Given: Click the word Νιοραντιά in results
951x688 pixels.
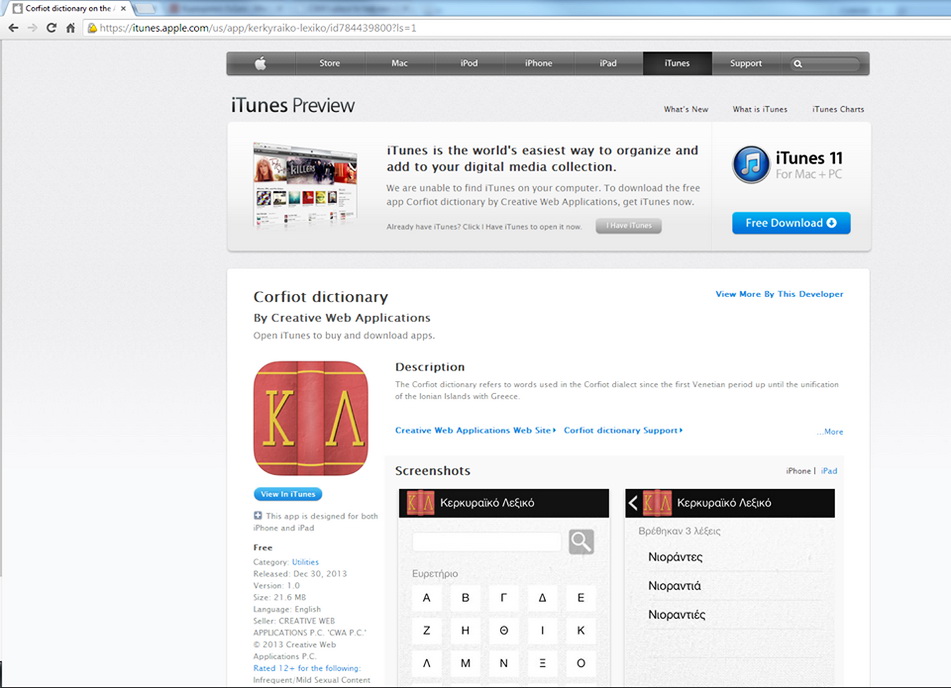Looking at the screenshot, I should [674, 586].
